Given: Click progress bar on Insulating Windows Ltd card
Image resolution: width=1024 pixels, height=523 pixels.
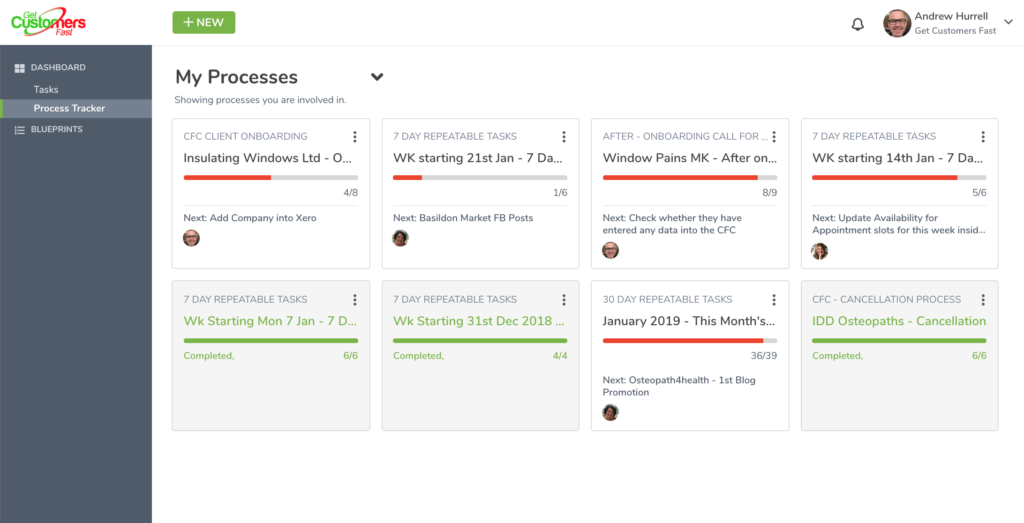Looking at the screenshot, I should tap(270, 178).
